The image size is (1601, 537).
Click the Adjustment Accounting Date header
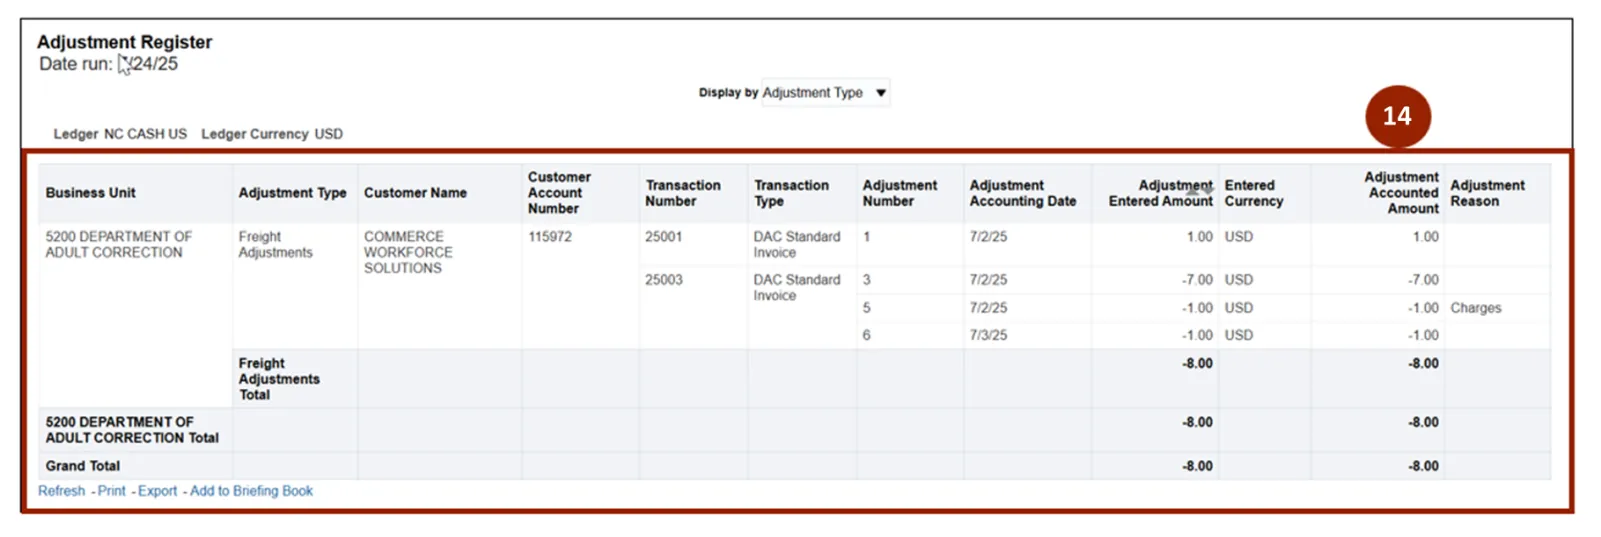pyautogui.click(x=1022, y=193)
